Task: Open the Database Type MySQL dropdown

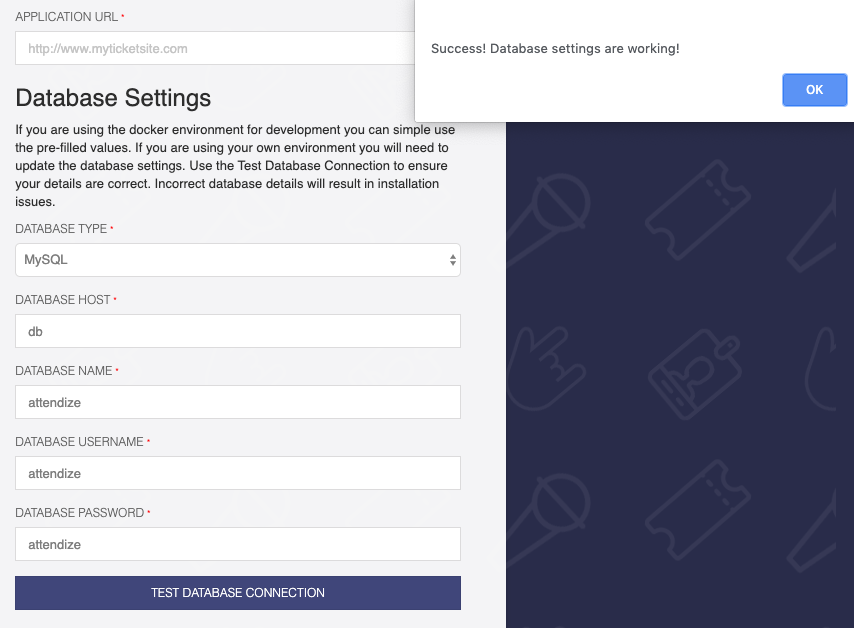Action: pos(237,260)
